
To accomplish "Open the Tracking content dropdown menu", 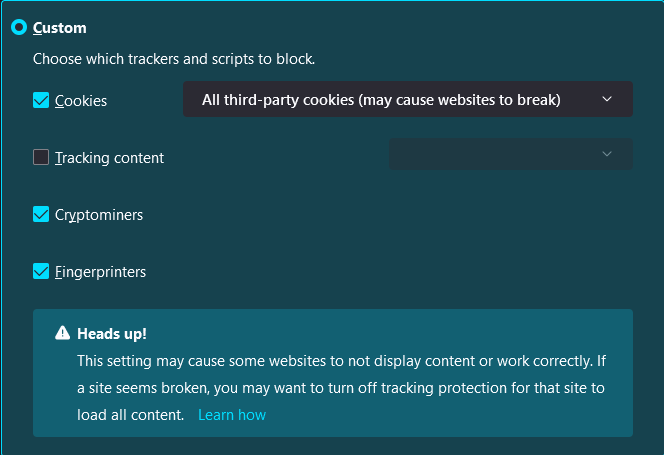I will tap(510, 154).
